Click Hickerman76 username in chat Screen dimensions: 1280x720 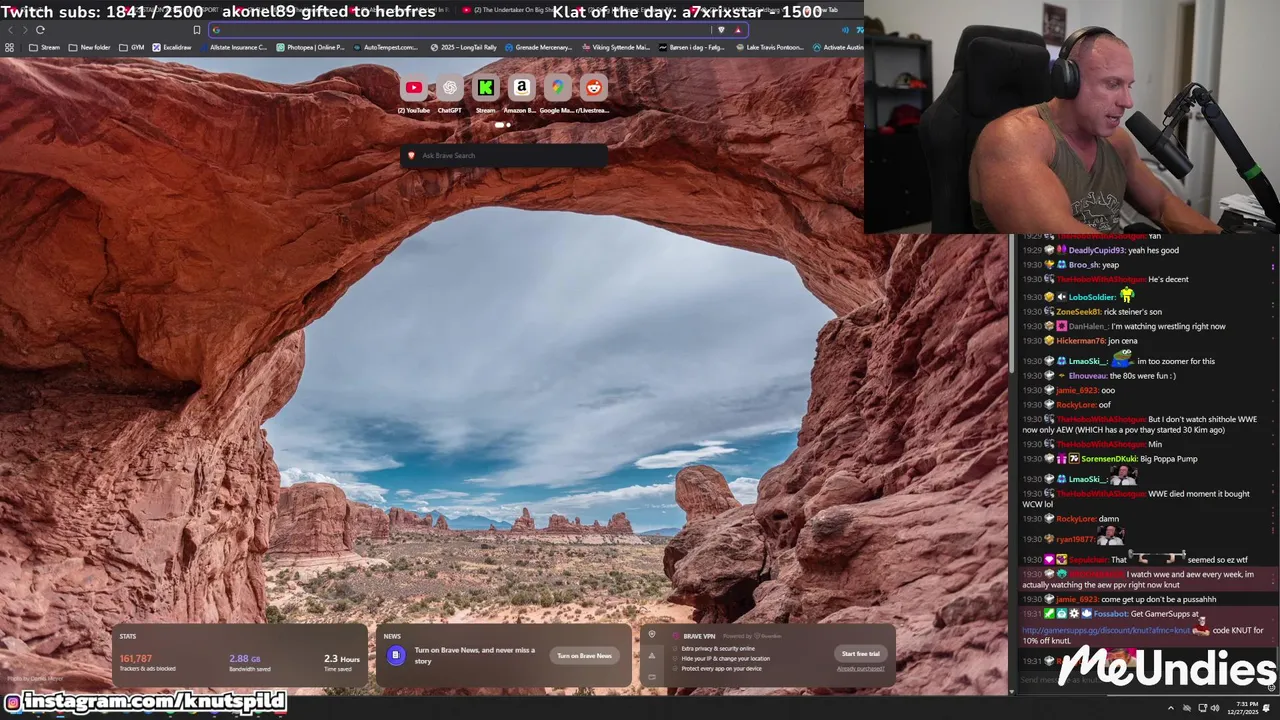(x=1081, y=341)
